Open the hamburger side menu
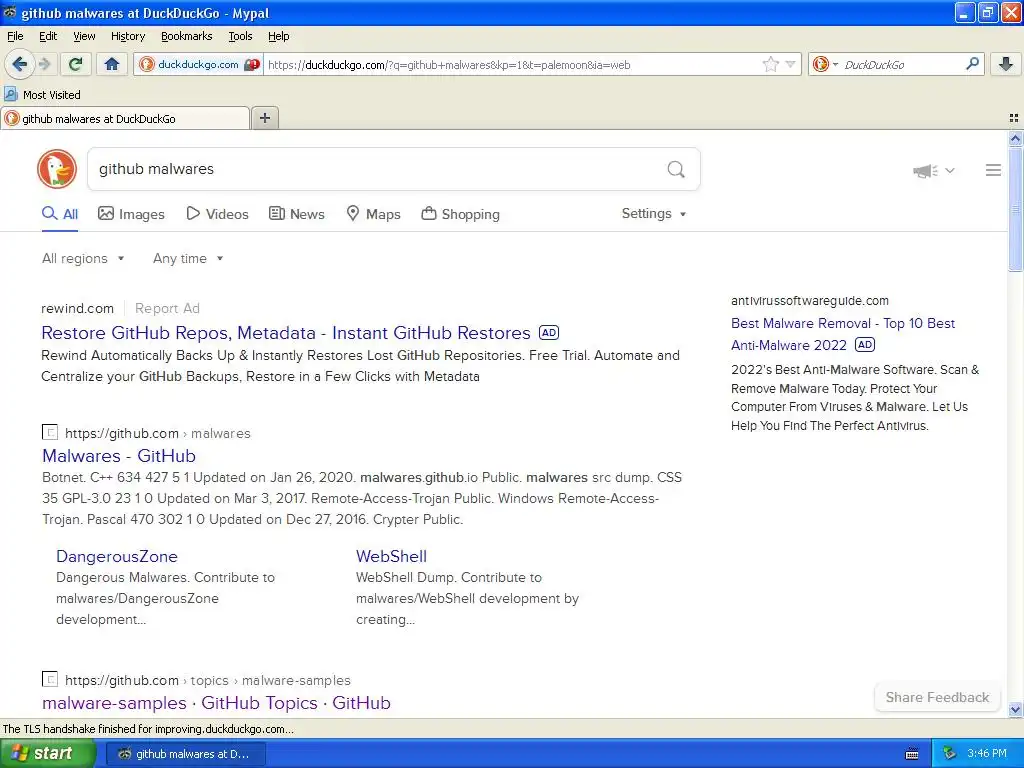 tap(993, 170)
